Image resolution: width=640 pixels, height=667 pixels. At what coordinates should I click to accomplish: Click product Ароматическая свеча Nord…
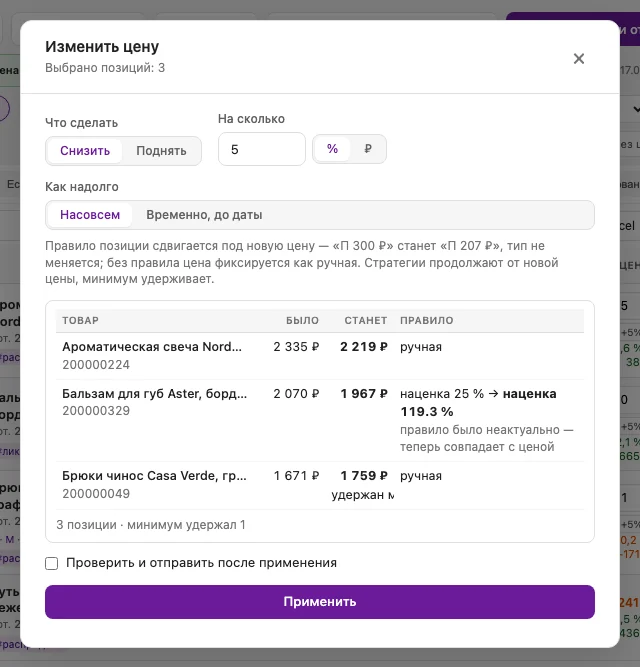click(x=152, y=347)
